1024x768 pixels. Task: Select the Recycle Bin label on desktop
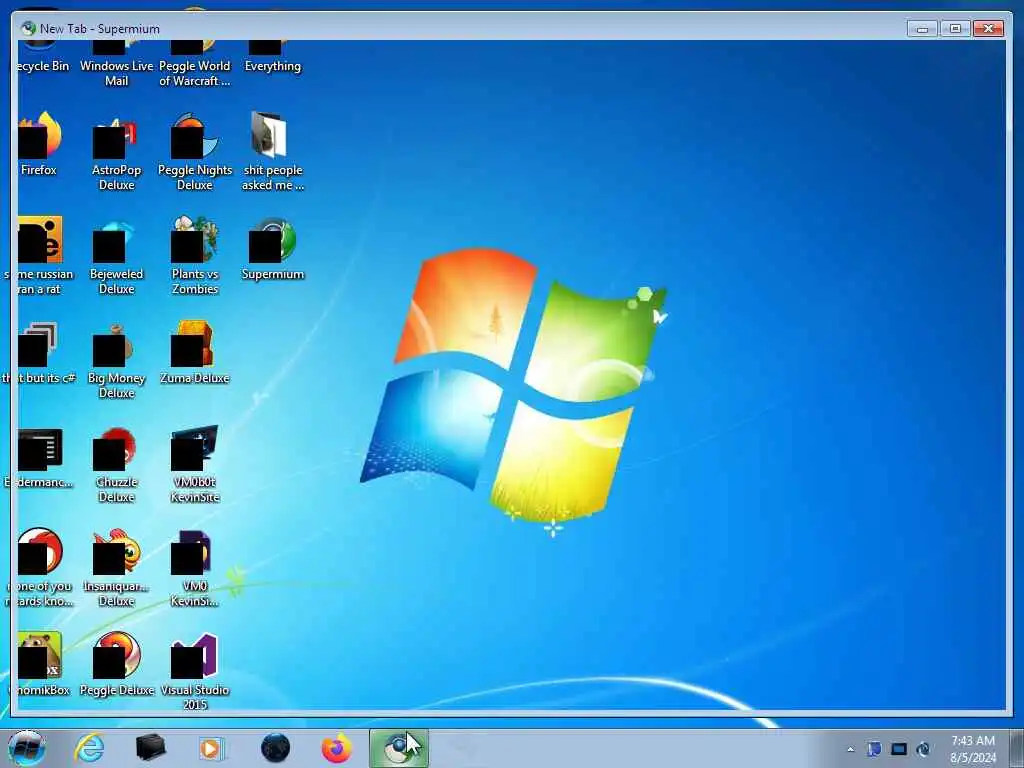tap(43, 66)
